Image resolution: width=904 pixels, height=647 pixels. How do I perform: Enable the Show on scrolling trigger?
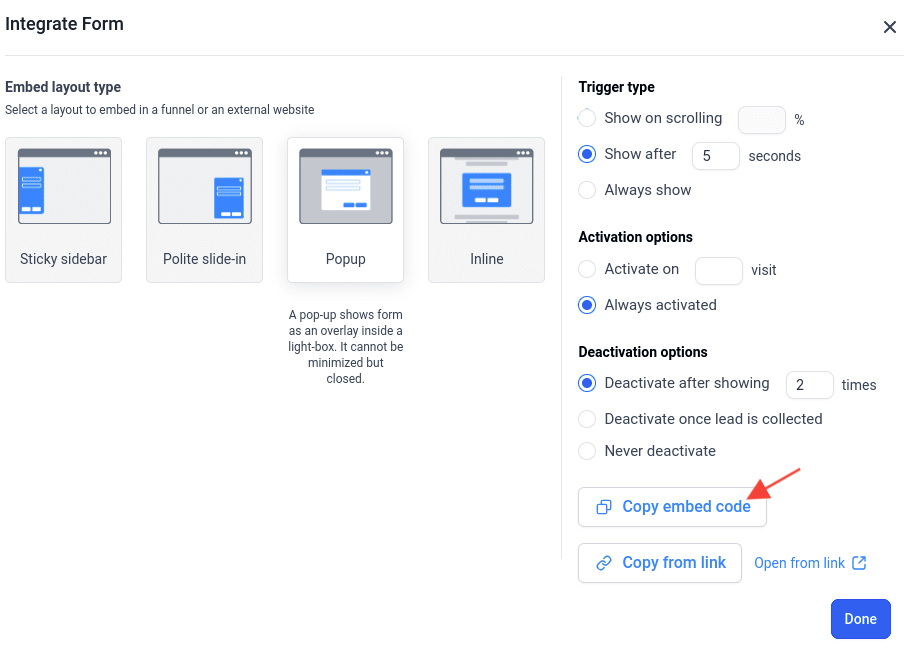[587, 118]
